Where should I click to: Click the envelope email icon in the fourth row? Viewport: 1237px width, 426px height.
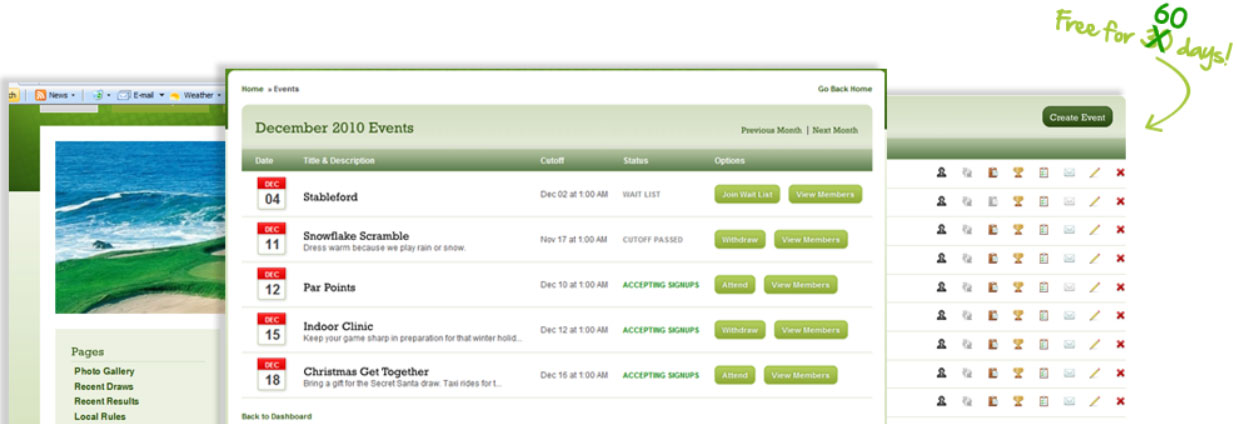point(1069,258)
